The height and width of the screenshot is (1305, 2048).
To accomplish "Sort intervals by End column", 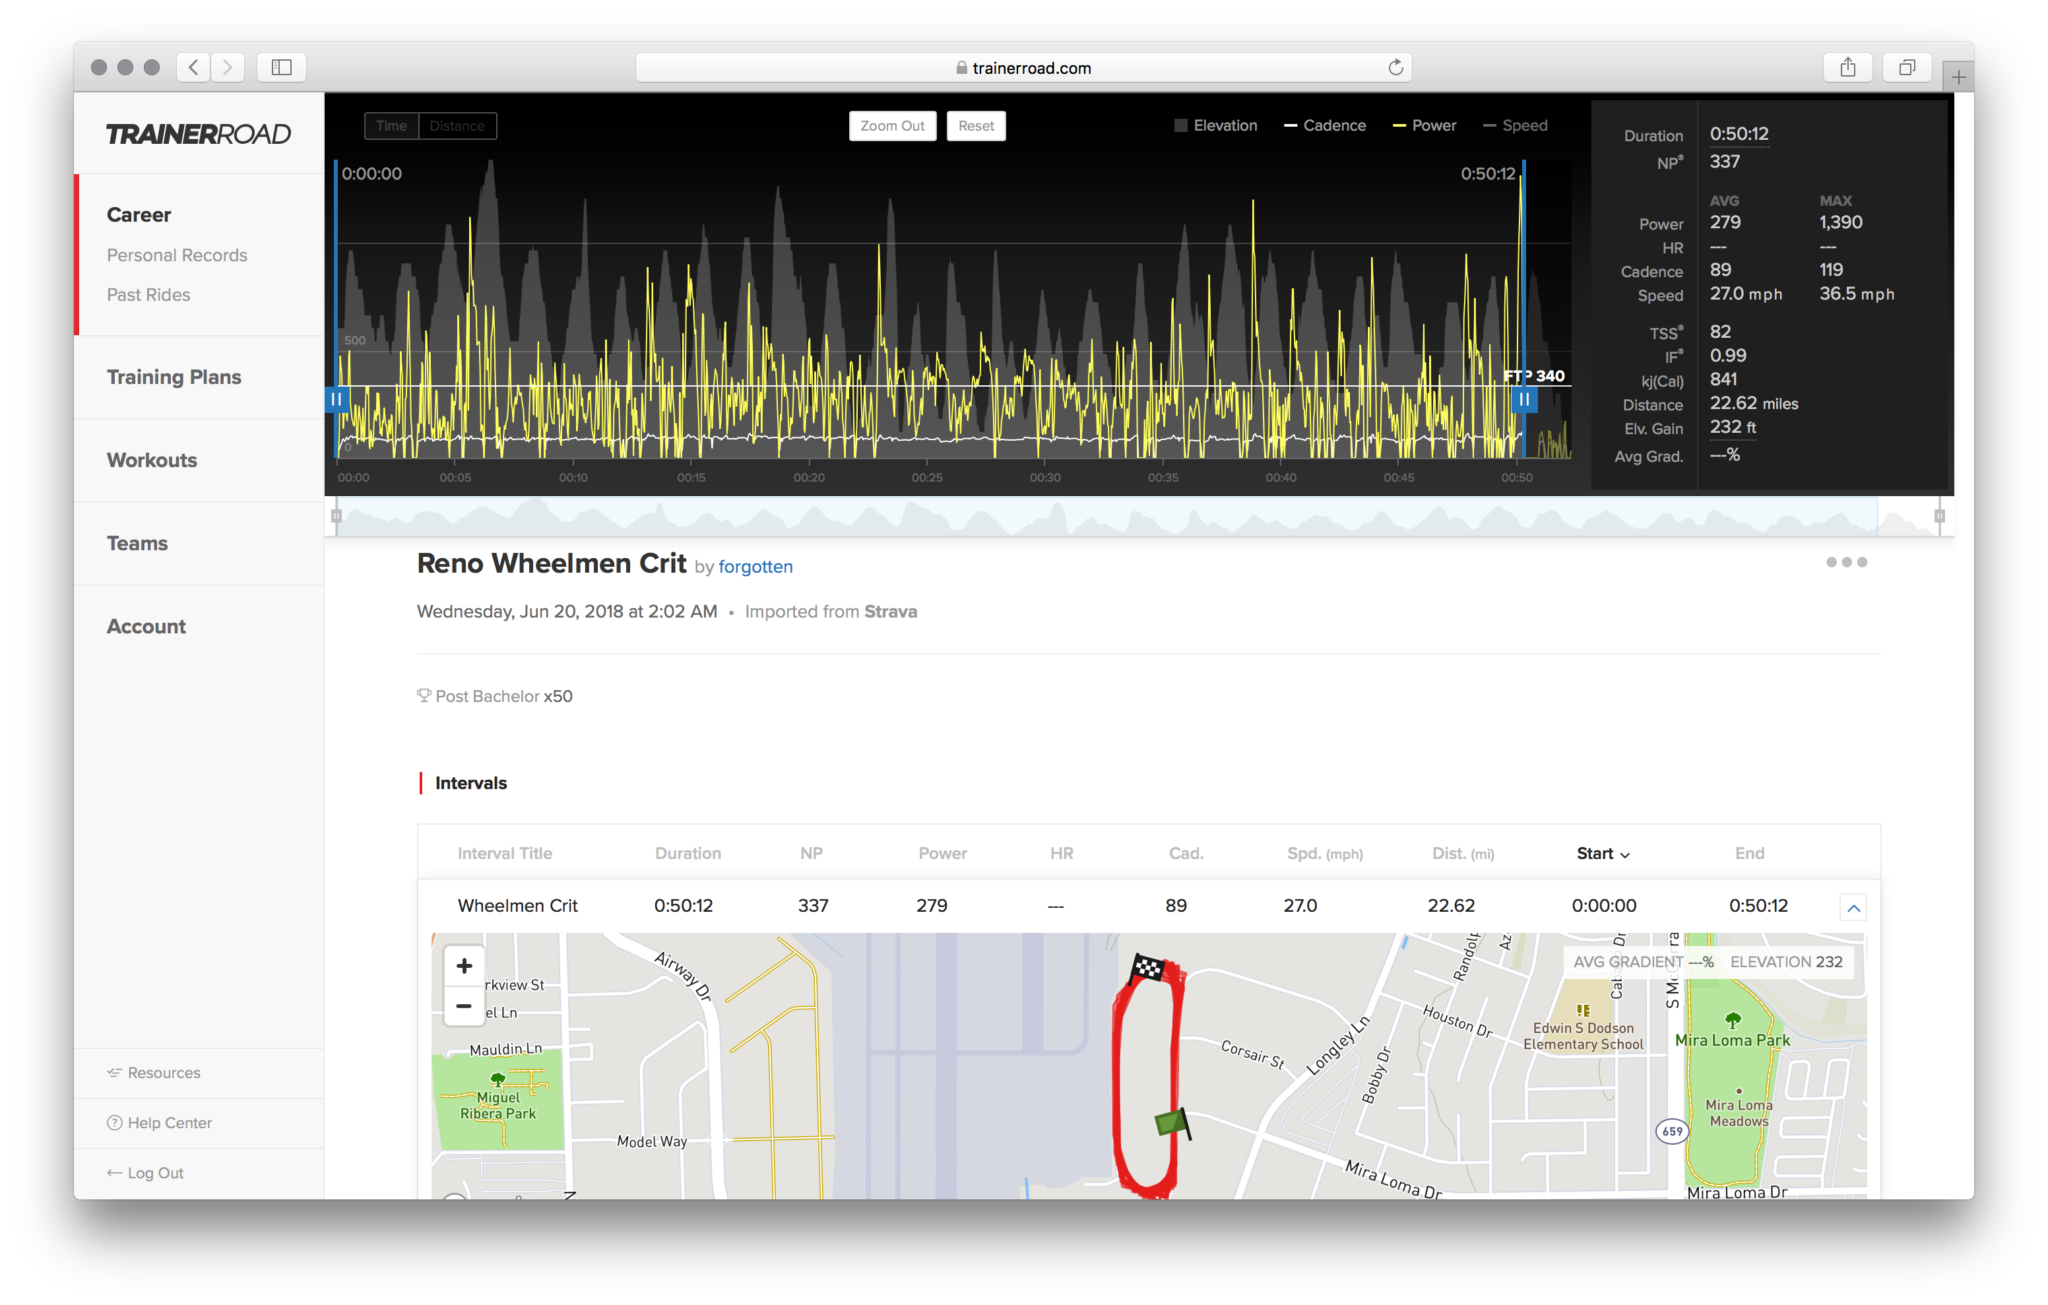I will click(x=1749, y=853).
